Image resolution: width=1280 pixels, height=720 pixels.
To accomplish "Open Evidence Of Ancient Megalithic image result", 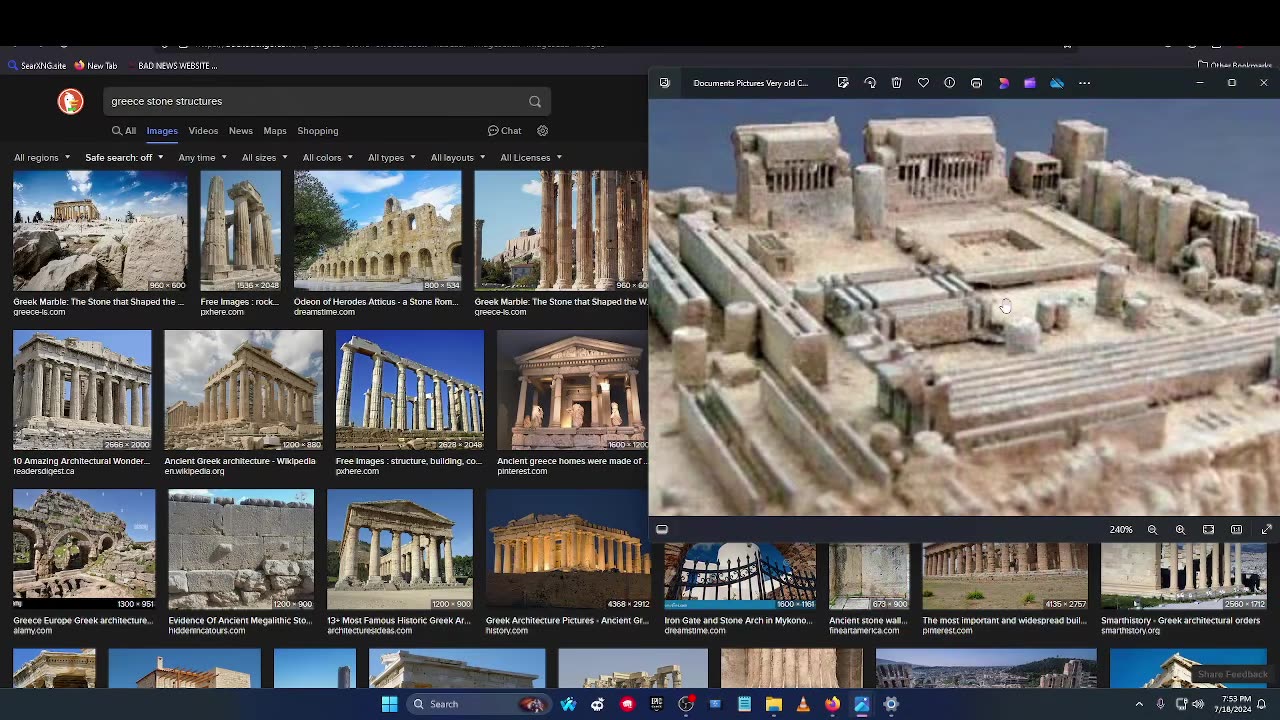I will coord(241,549).
